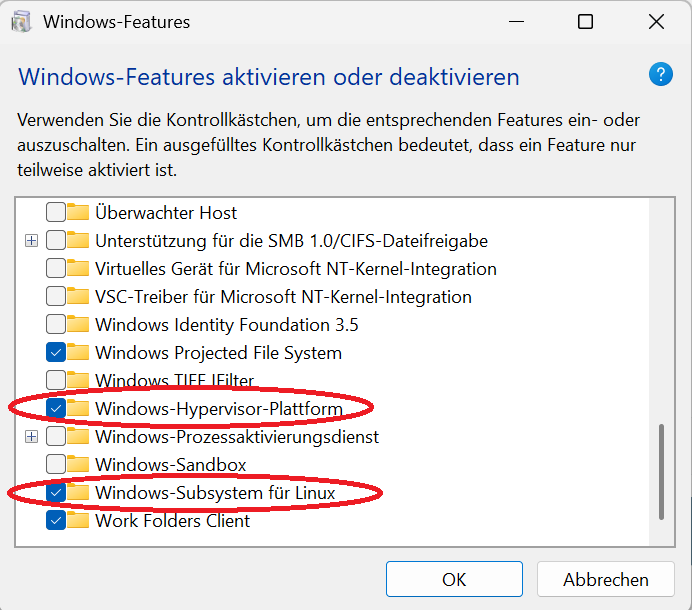Screen dimensions: 692x610
Task: Uncheck the Windows-Hypervisor-Plattform checkbox
Action: click(56, 408)
